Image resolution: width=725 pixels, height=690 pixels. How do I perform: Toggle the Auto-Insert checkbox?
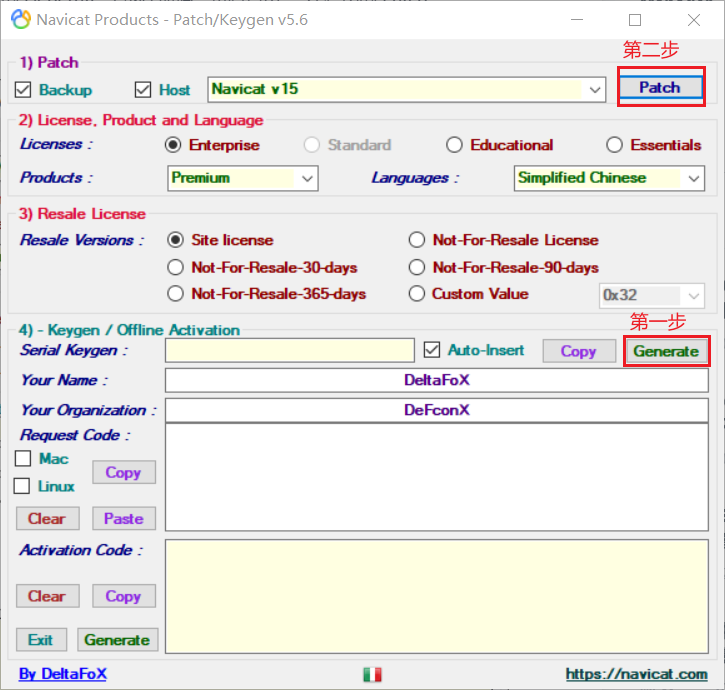click(x=432, y=350)
